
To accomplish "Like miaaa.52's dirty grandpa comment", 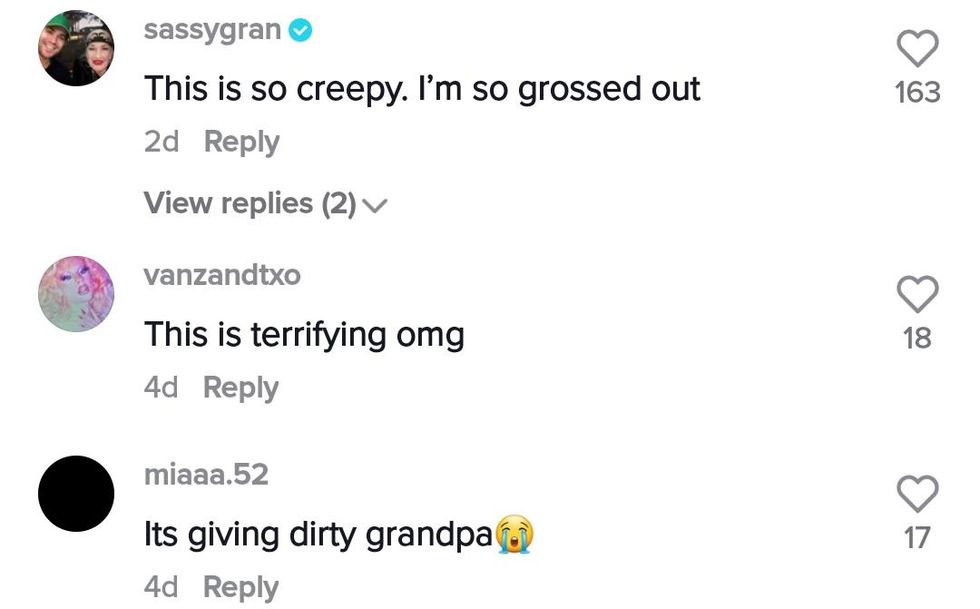I will (917, 494).
